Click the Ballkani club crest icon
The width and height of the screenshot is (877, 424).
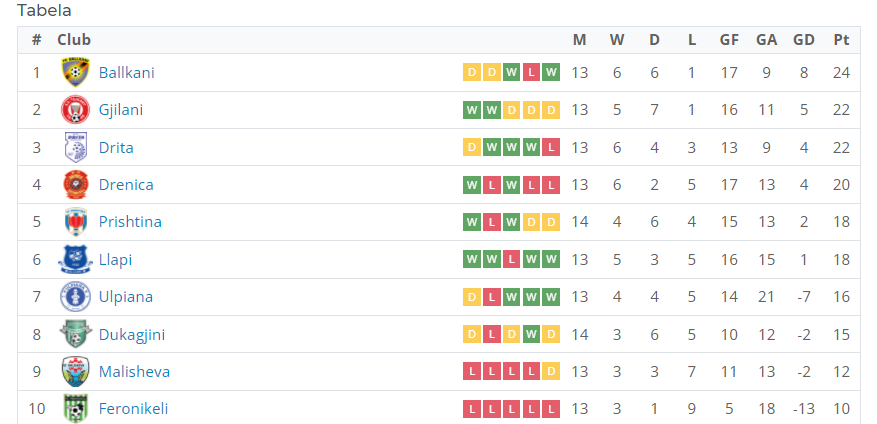pyautogui.click(x=76, y=72)
